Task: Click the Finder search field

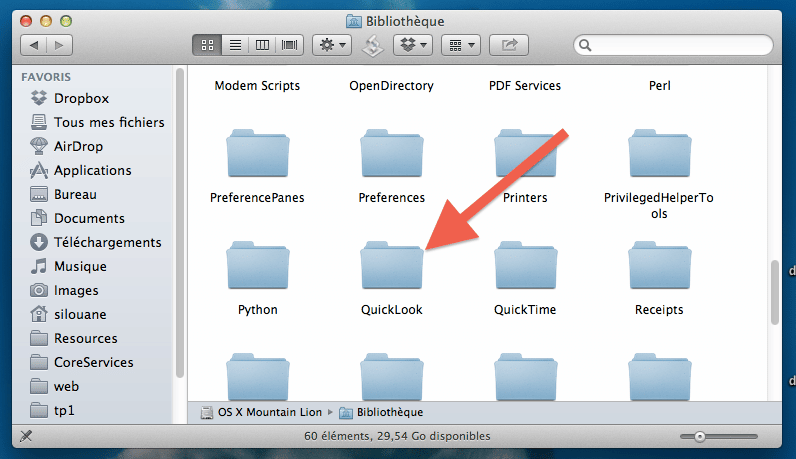Action: tap(673, 45)
